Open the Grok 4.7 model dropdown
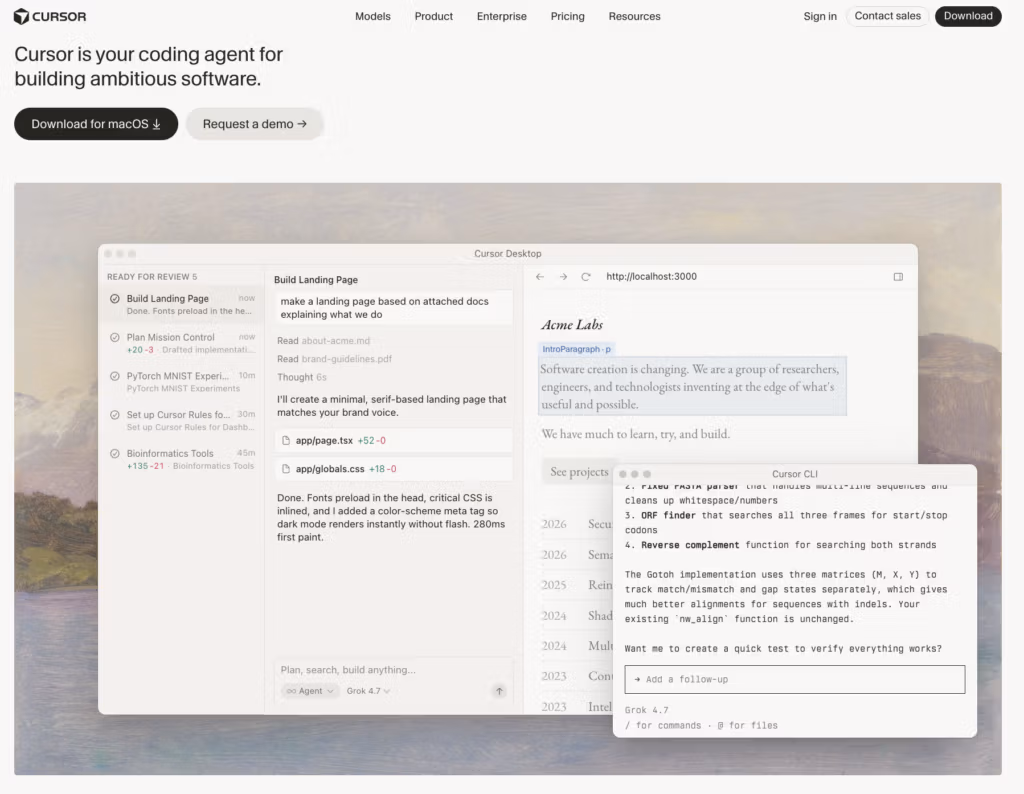Image resolution: width=1024 pixels, height=794 pixels. [368, 691]
